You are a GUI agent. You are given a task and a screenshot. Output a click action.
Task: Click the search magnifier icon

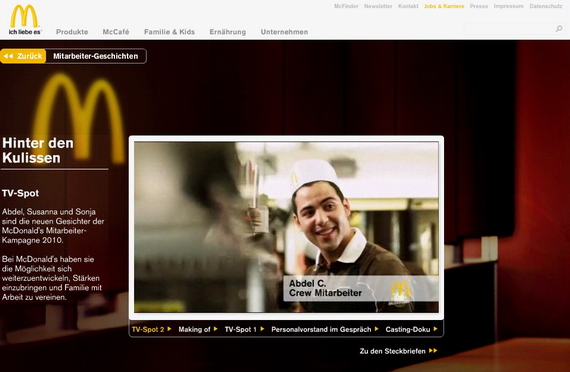(x=559, y=28)
